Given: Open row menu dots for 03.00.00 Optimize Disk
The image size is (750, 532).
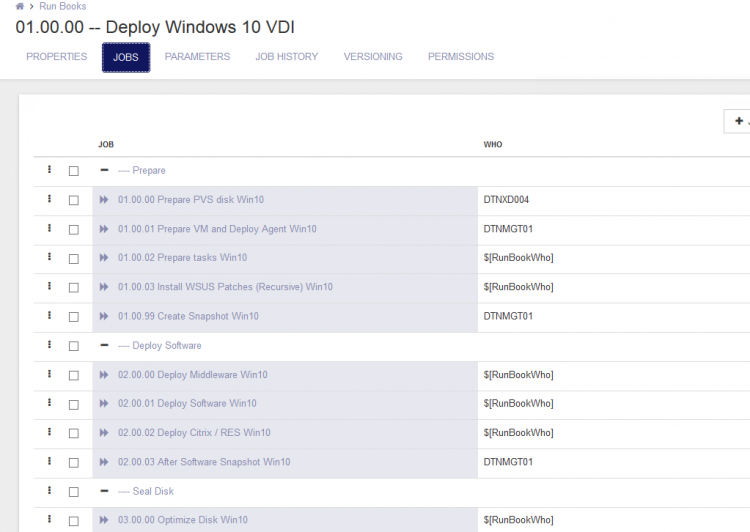Looking at the screenshot, I should coord(49,520).
